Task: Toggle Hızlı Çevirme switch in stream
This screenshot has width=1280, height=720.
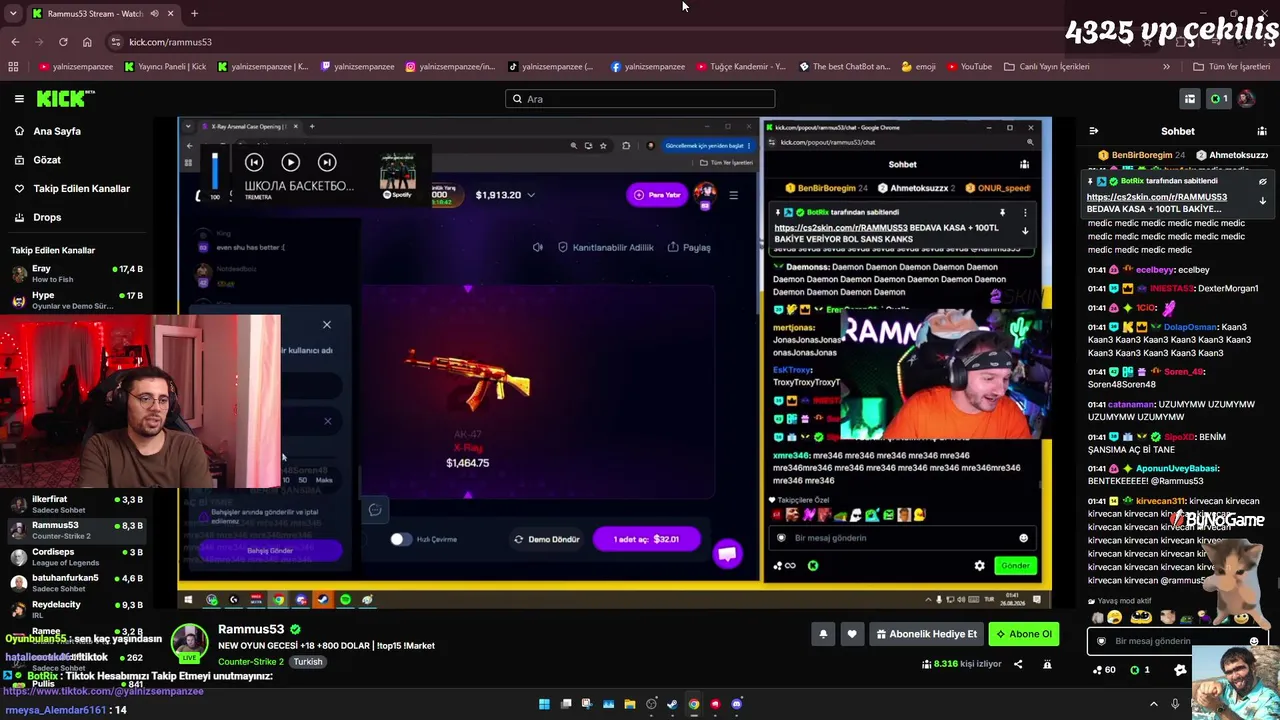Action: (x=400, y=539)
